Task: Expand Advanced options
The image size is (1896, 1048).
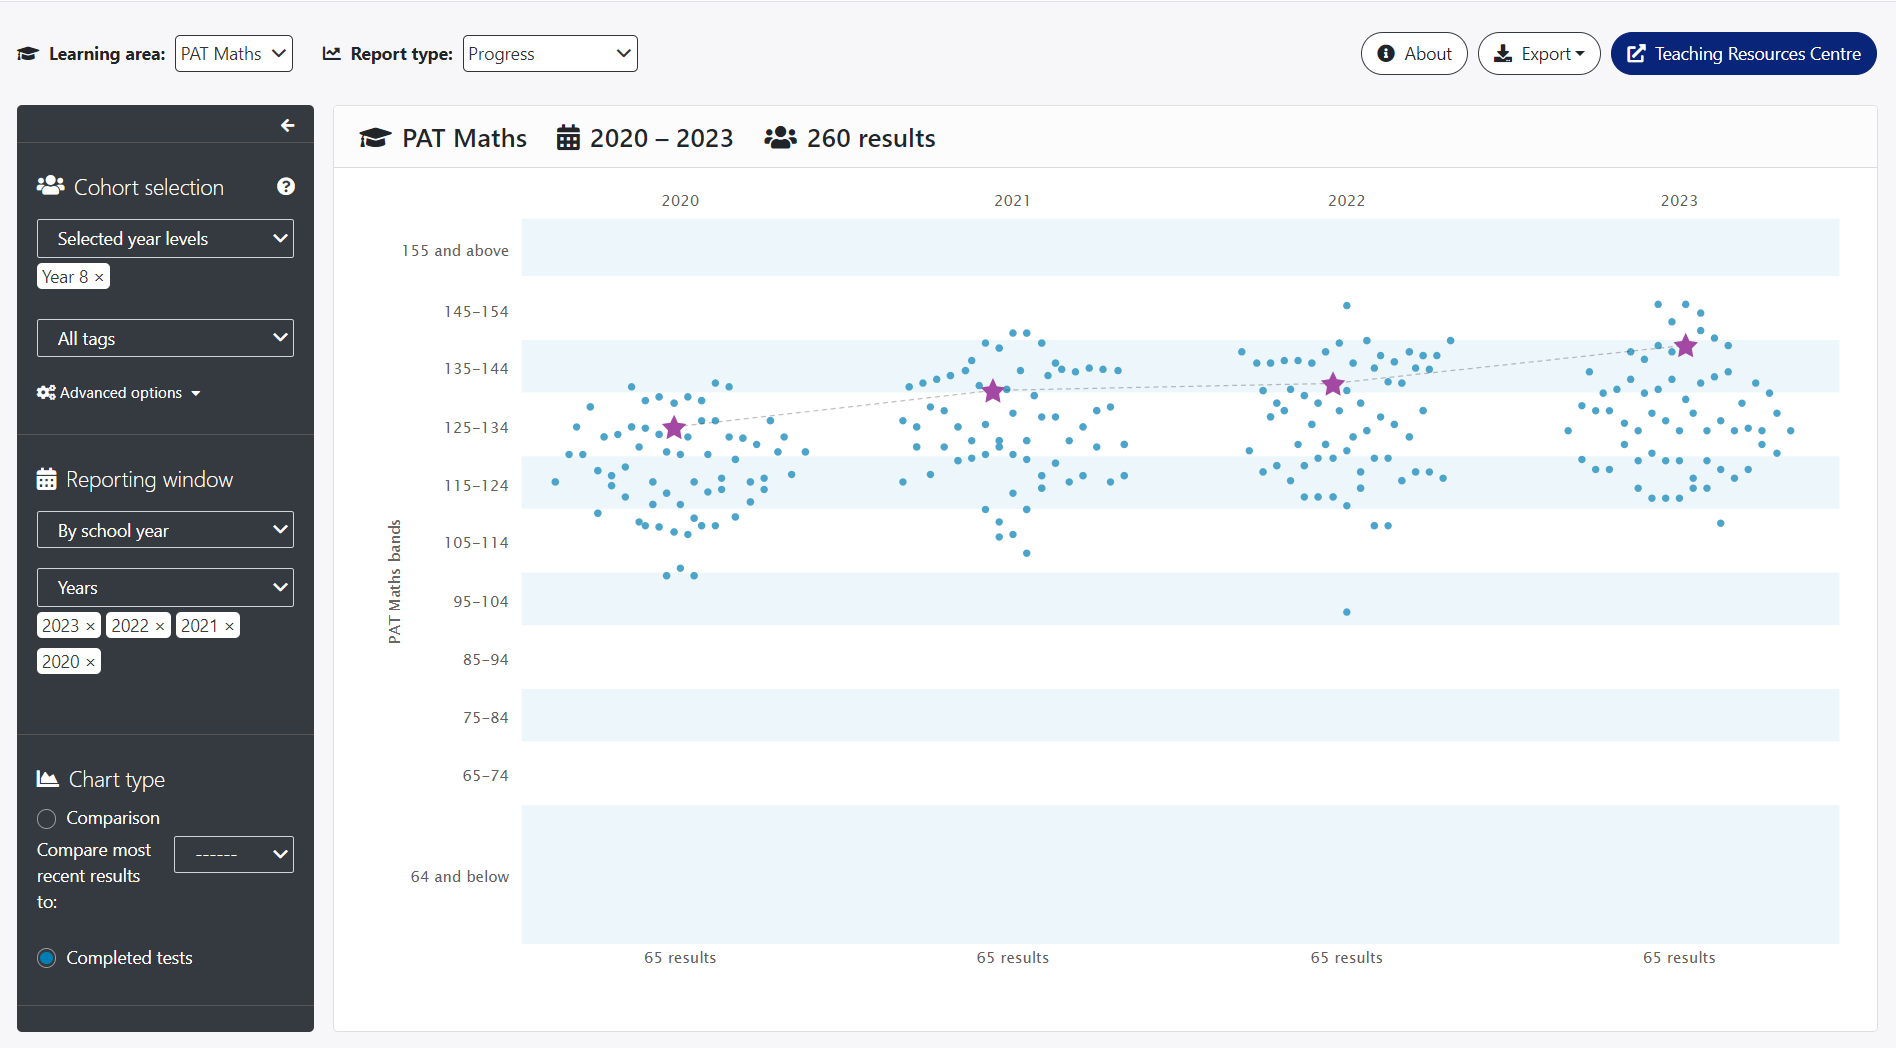Action: coord(119,393)
